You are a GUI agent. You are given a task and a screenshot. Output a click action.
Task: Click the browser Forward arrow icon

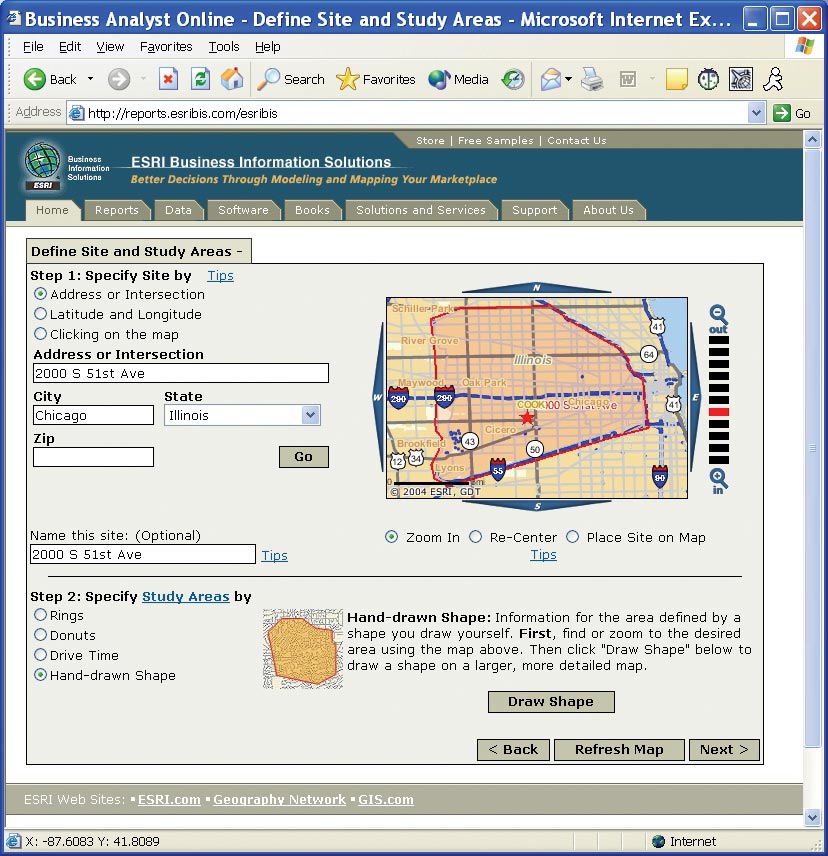tap(118, 80)
